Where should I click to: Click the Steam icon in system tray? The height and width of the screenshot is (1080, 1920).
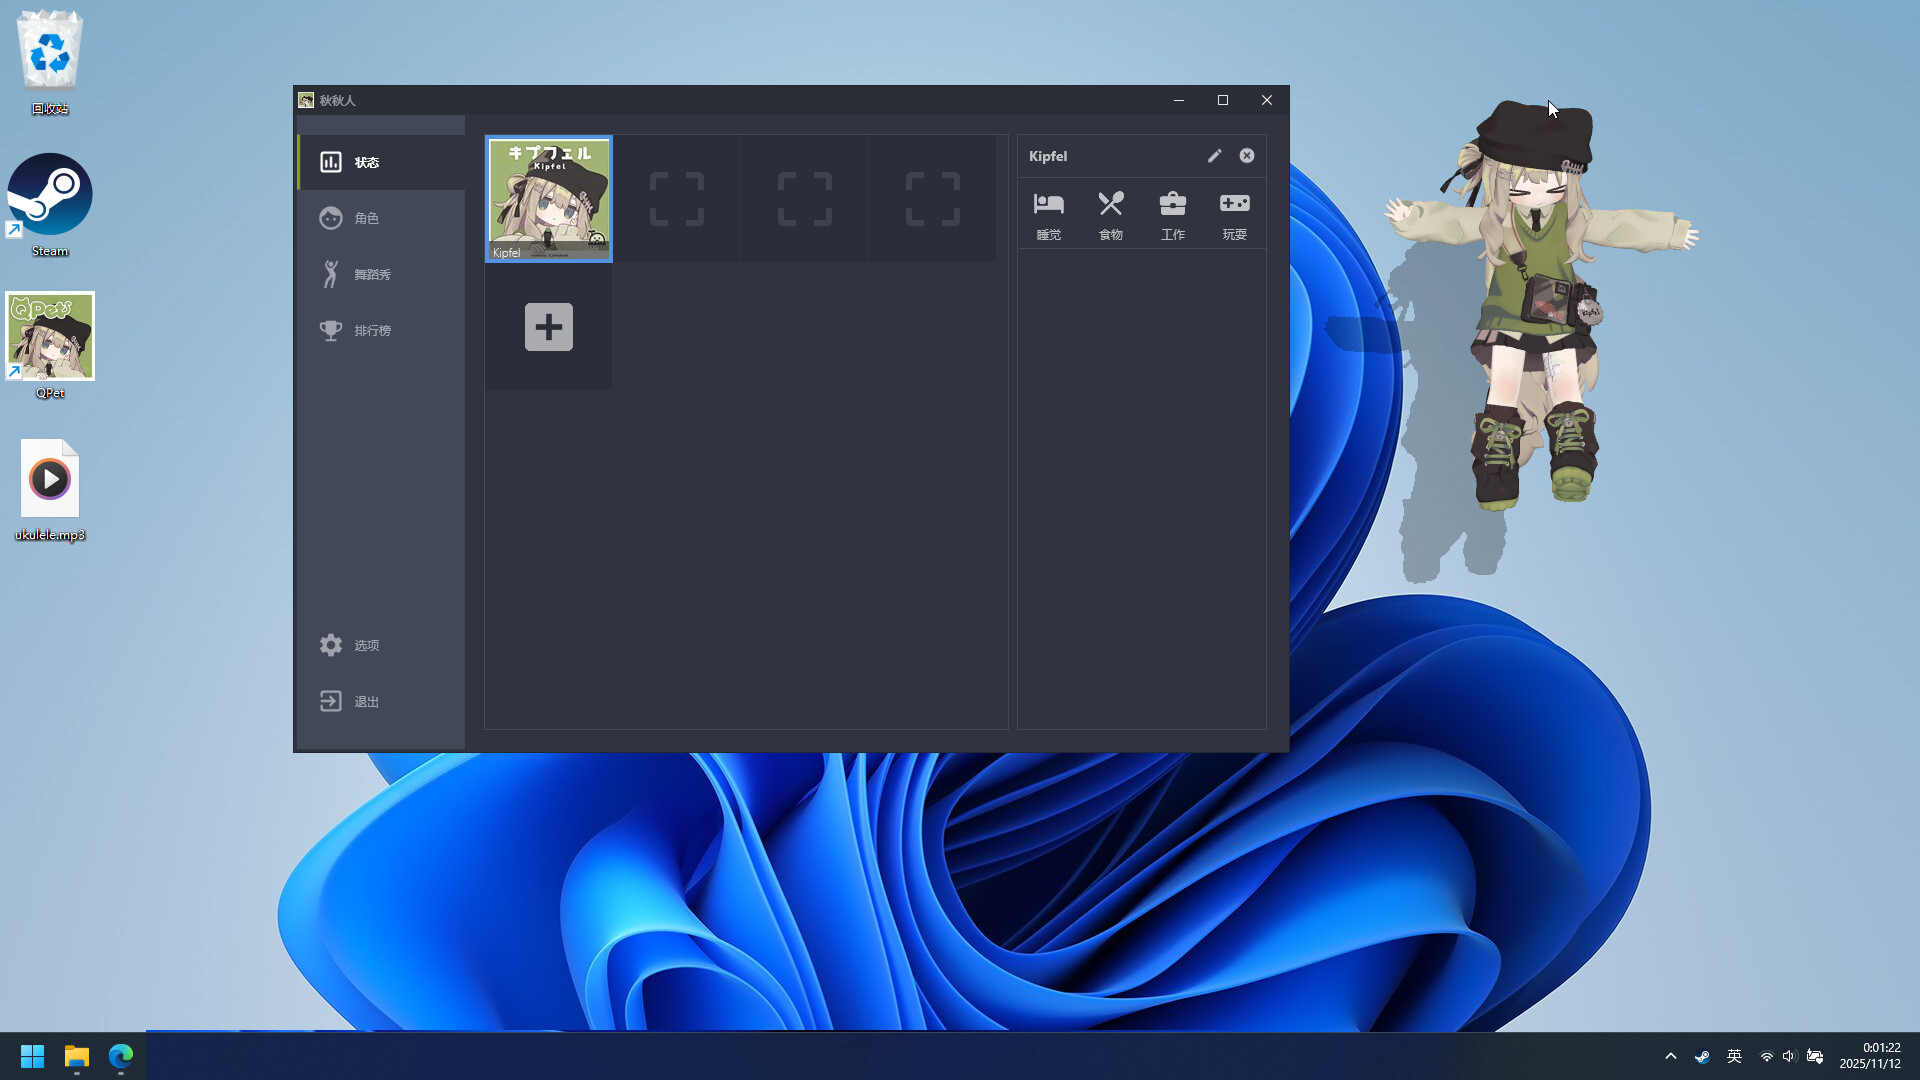[1702, 1055]
